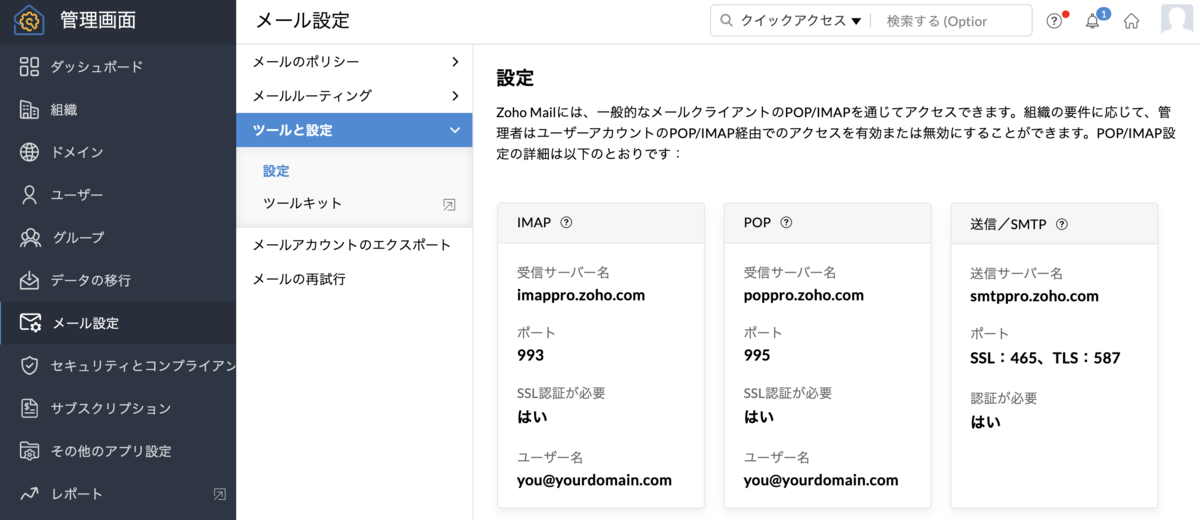Click IMAP port 993 value

point(531,355)
